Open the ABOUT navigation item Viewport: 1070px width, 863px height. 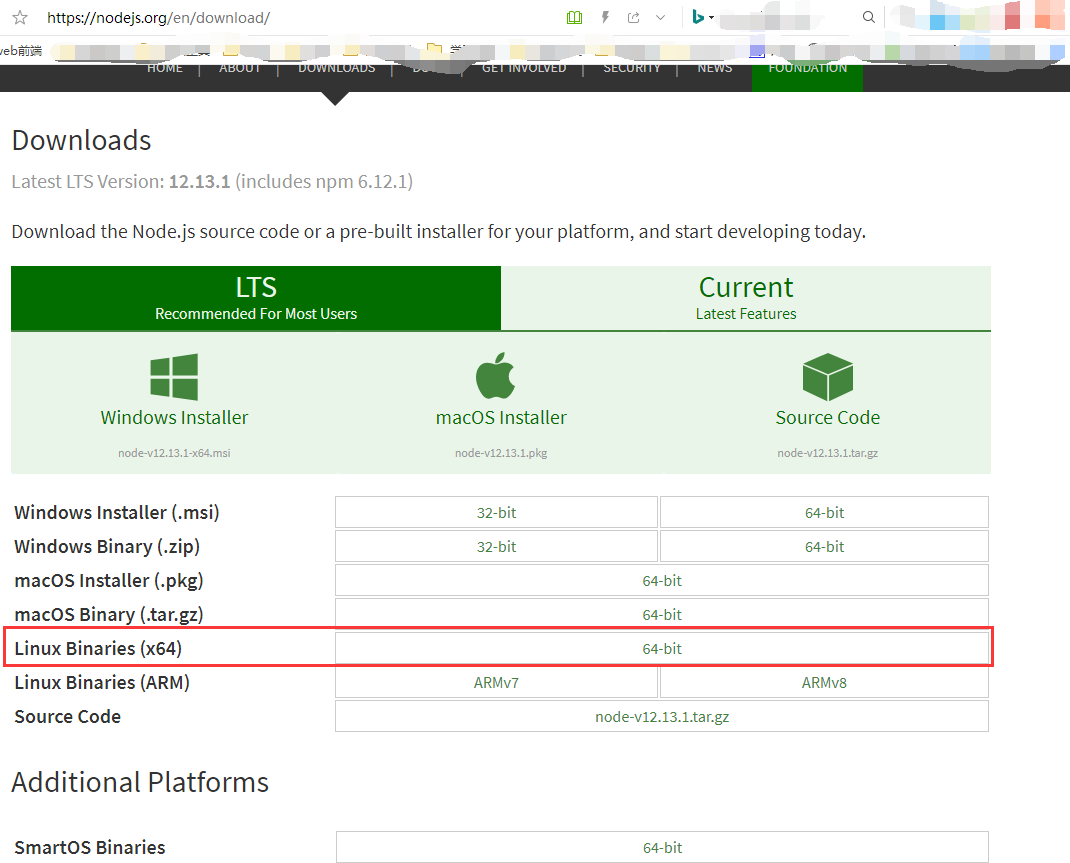click(x=240, y=68)
